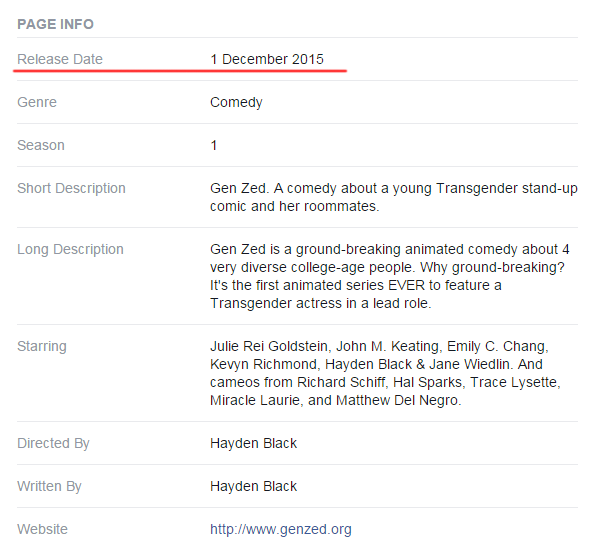
Task: Click Hayden Black in Directed By row
Action: click(x=254, y=443)
